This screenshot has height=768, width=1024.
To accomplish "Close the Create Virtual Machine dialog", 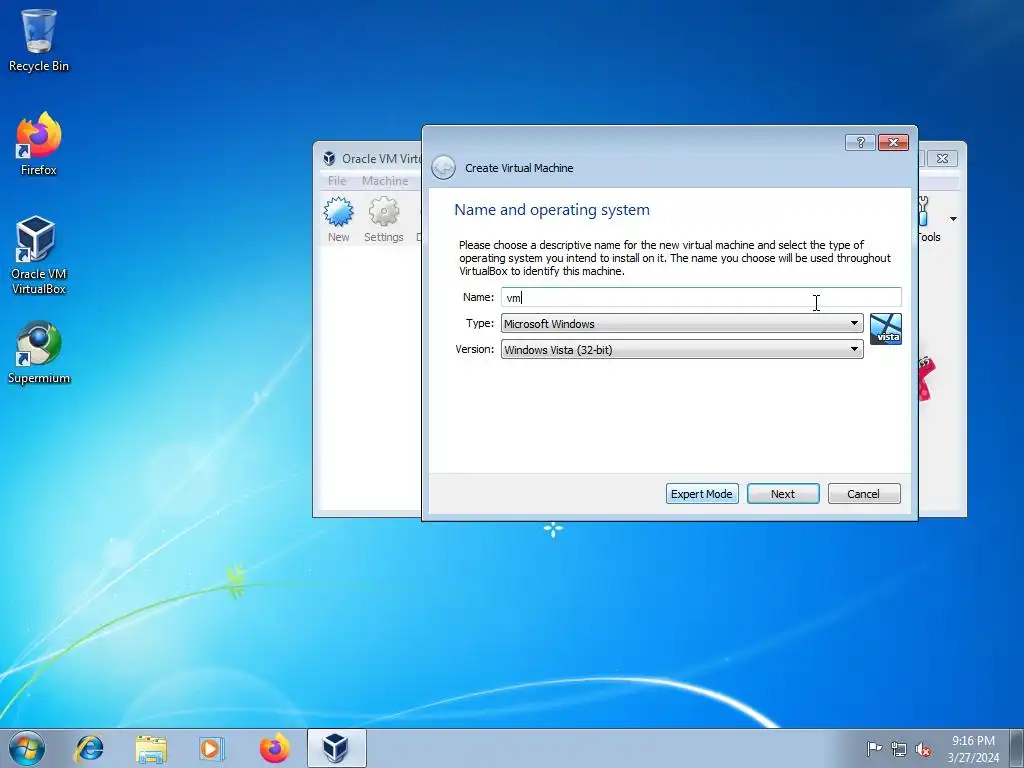I will [893, 142].
